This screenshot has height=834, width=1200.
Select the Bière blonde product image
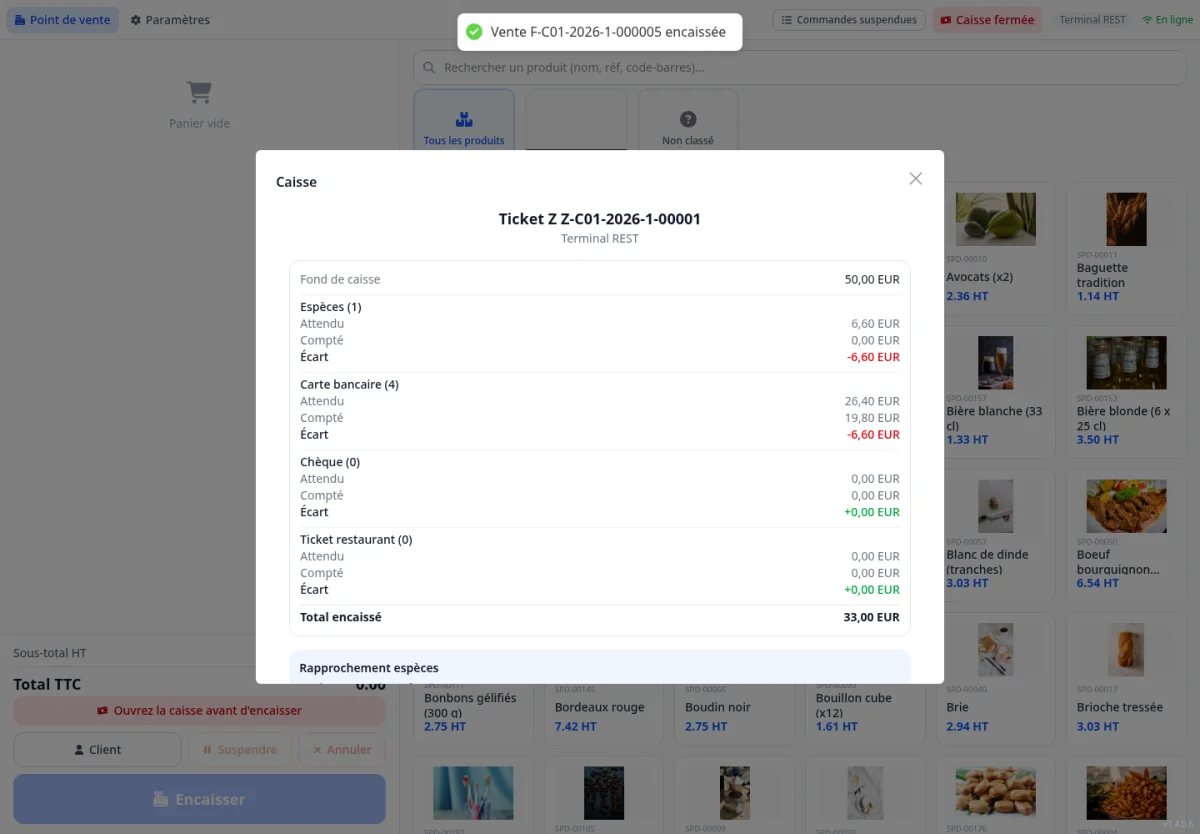pos(1126,363)
